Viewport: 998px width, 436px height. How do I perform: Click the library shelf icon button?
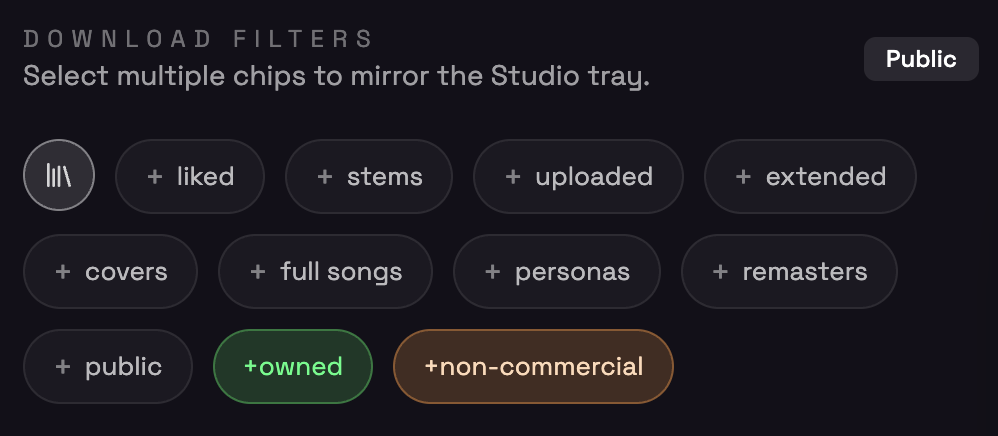tap(59, 175)
